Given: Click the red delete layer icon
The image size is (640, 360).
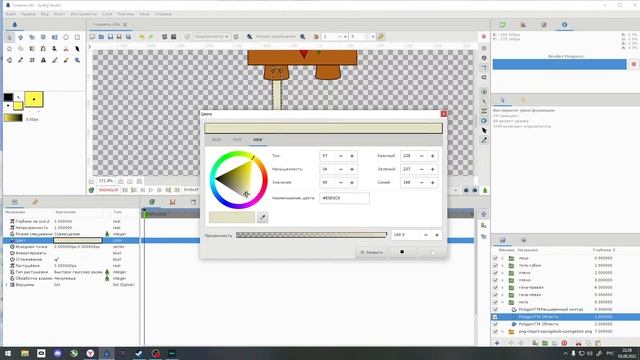Looking at the screenshot, I should 564,343.
